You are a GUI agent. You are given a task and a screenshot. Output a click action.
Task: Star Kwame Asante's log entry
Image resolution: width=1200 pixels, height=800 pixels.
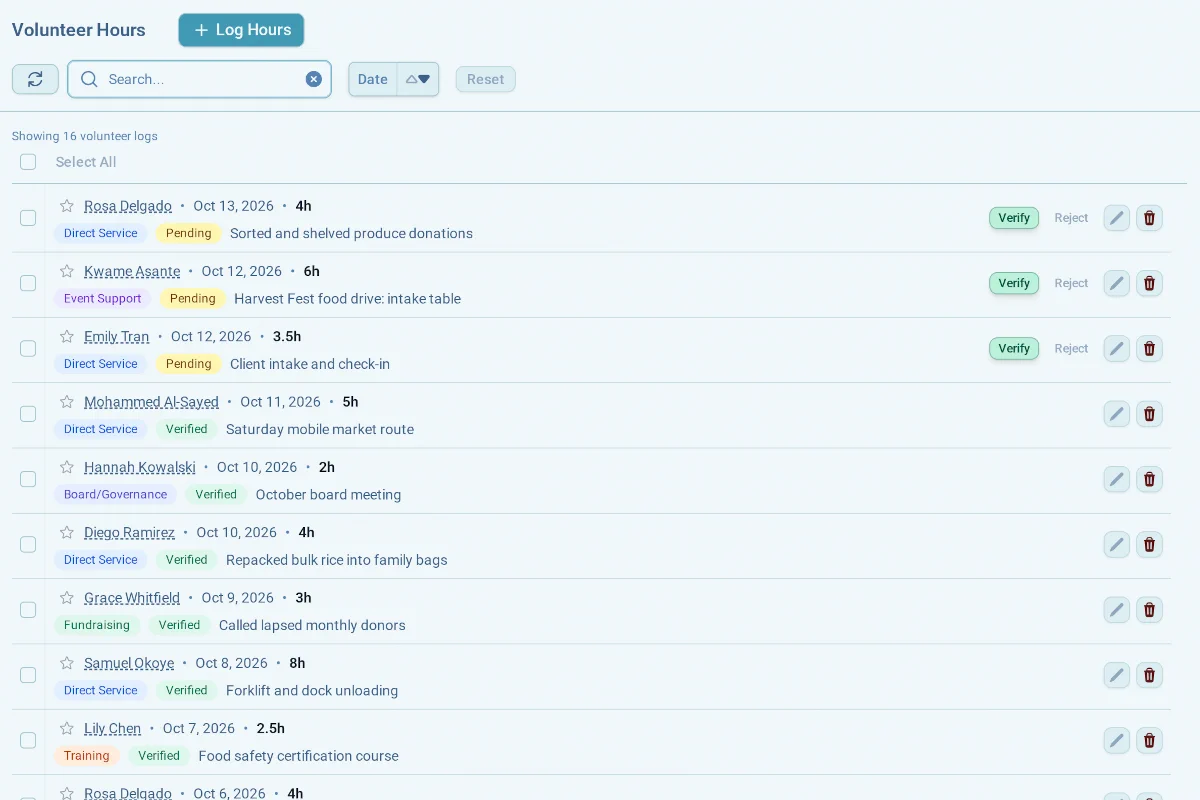pos(67,271)
